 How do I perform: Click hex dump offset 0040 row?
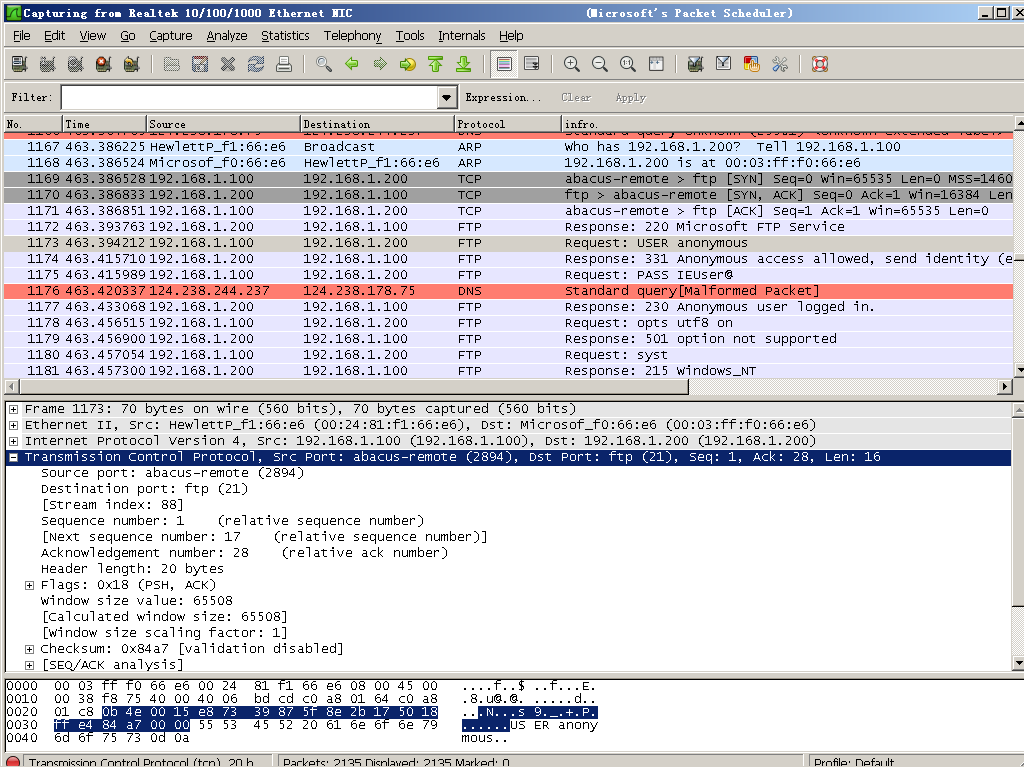click(x=98, y=738)
